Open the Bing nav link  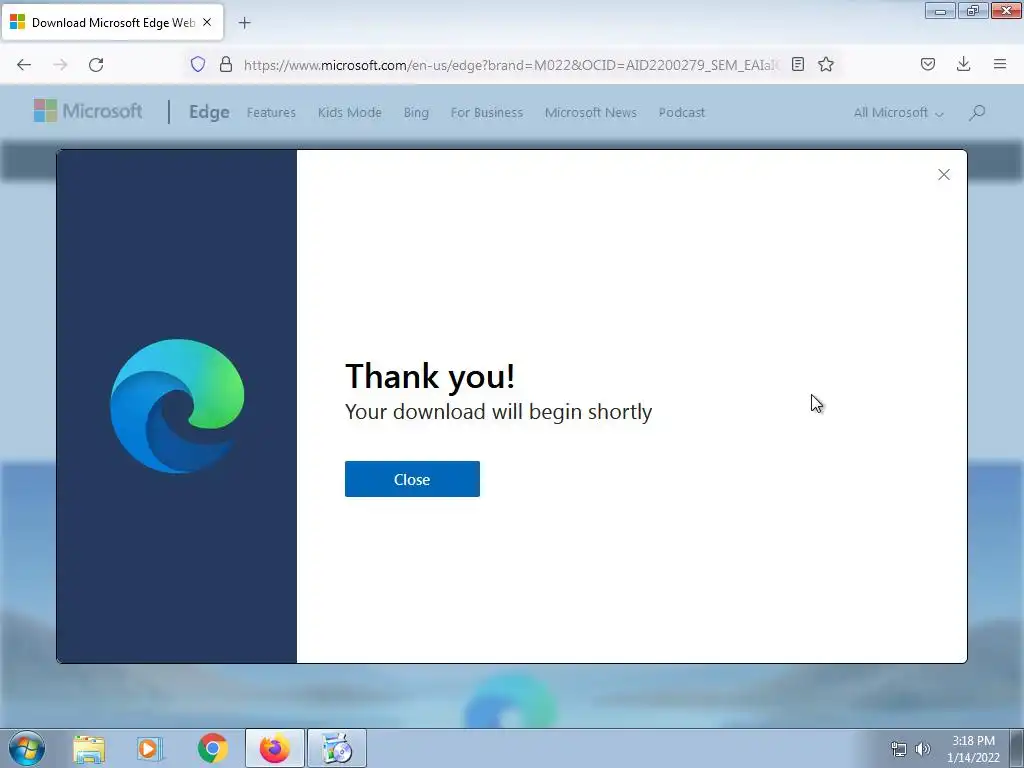click(x=416, y=112)
